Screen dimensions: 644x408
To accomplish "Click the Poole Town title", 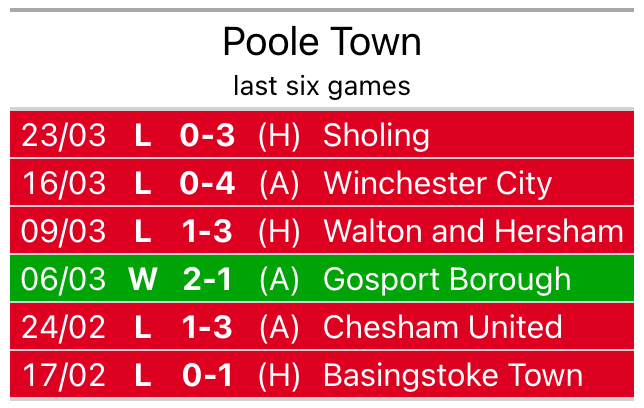I will coord(322,42).
